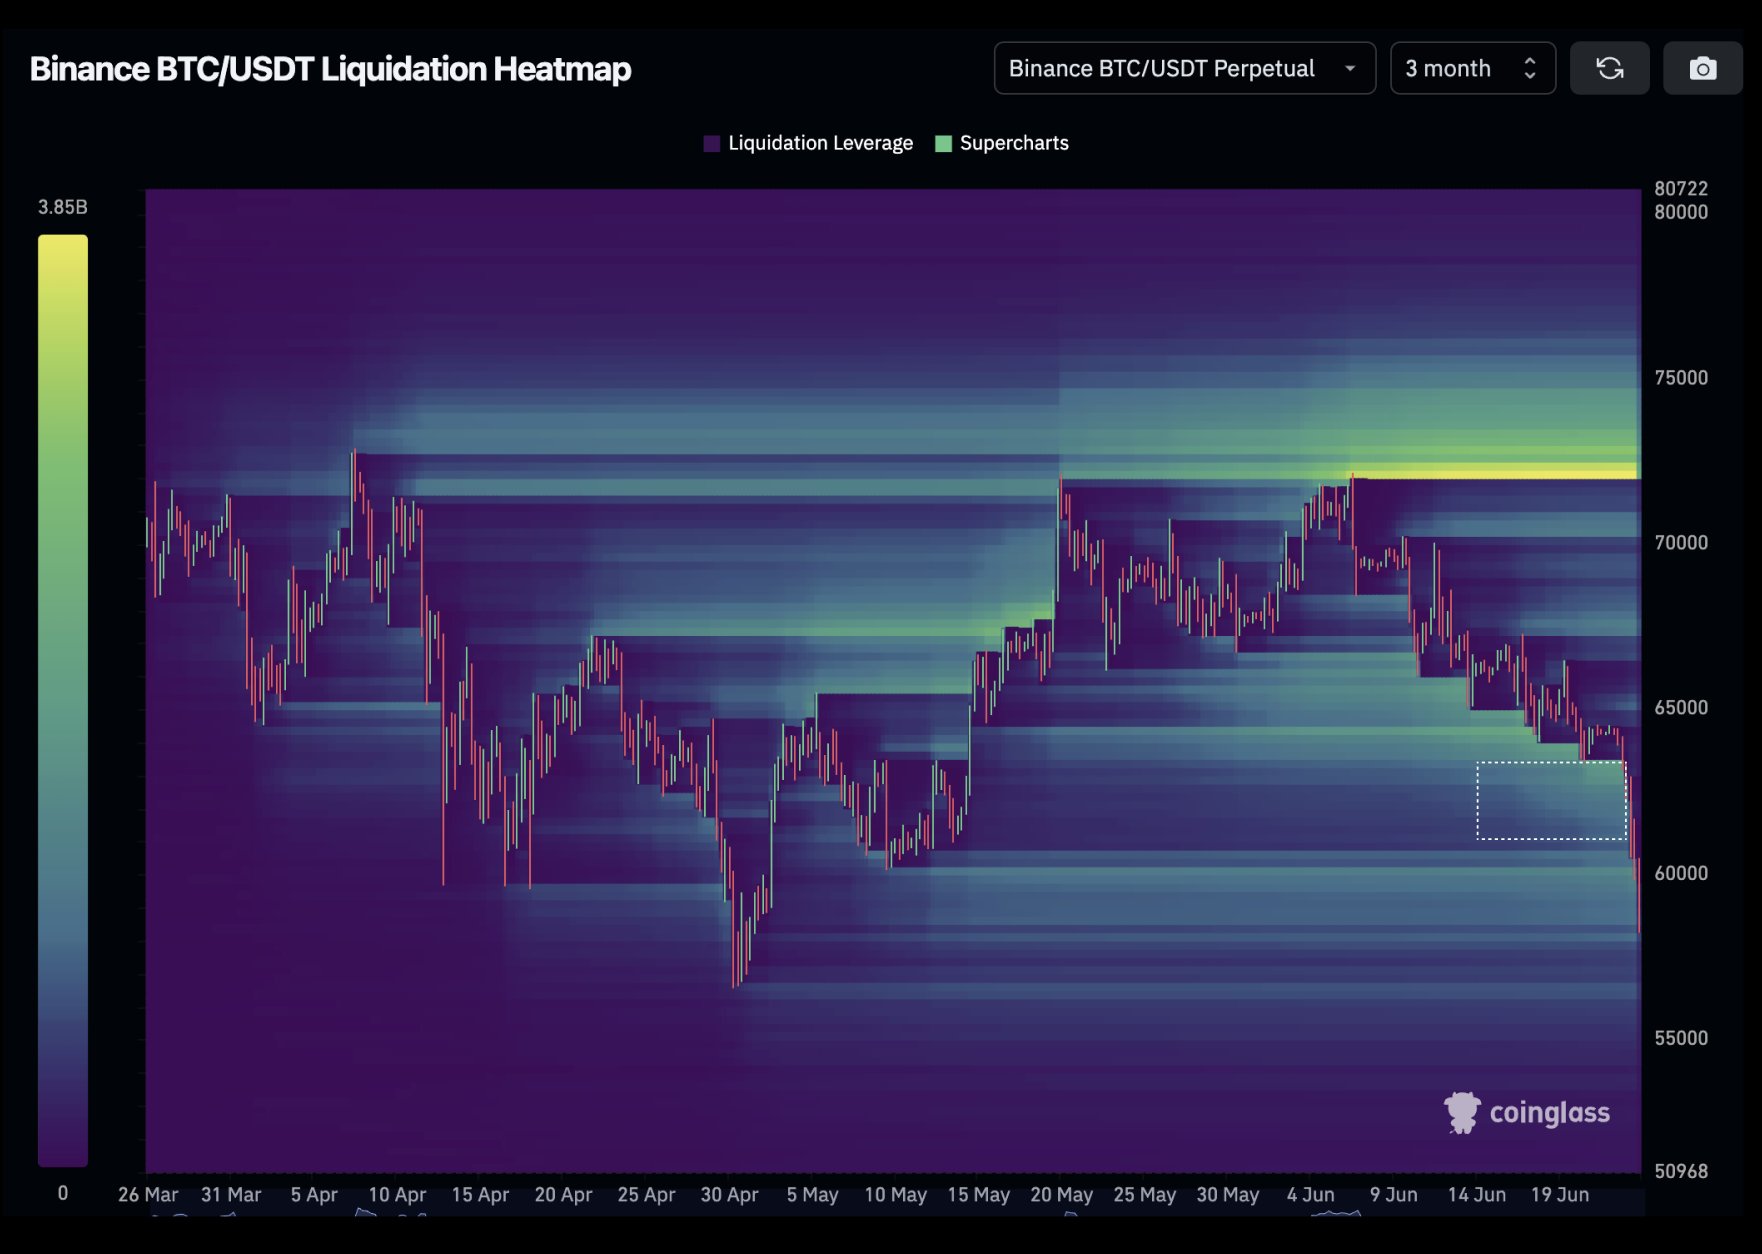Click the bright yellow liquidation band near 72000
The image size is (1762, 1254).
(x=1495, y=471)
